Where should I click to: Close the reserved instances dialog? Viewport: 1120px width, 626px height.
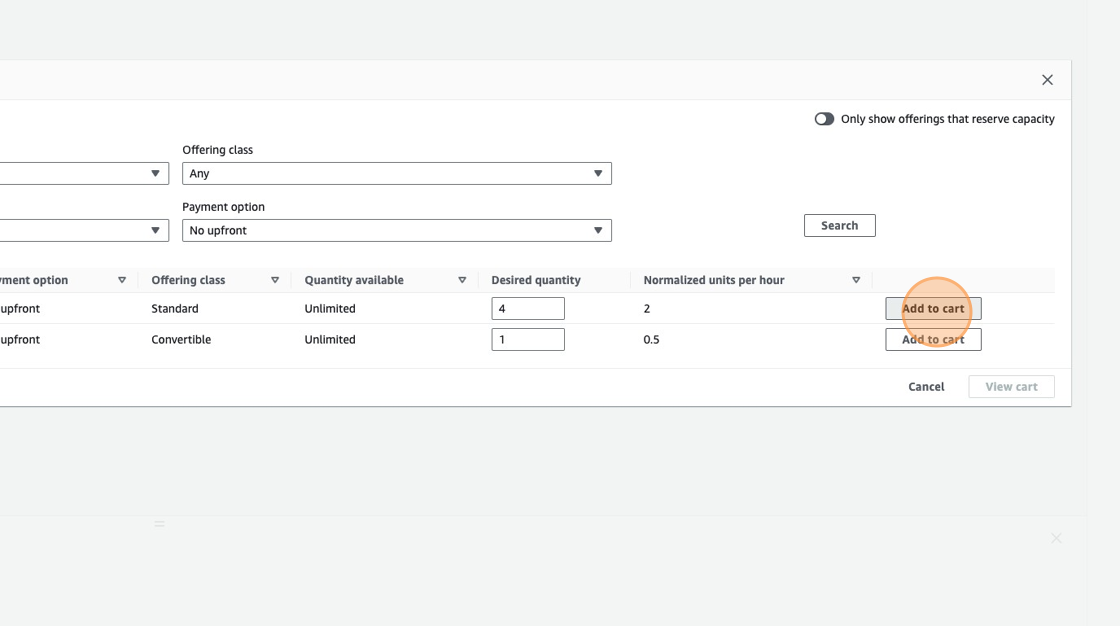tap(1047, 80)
